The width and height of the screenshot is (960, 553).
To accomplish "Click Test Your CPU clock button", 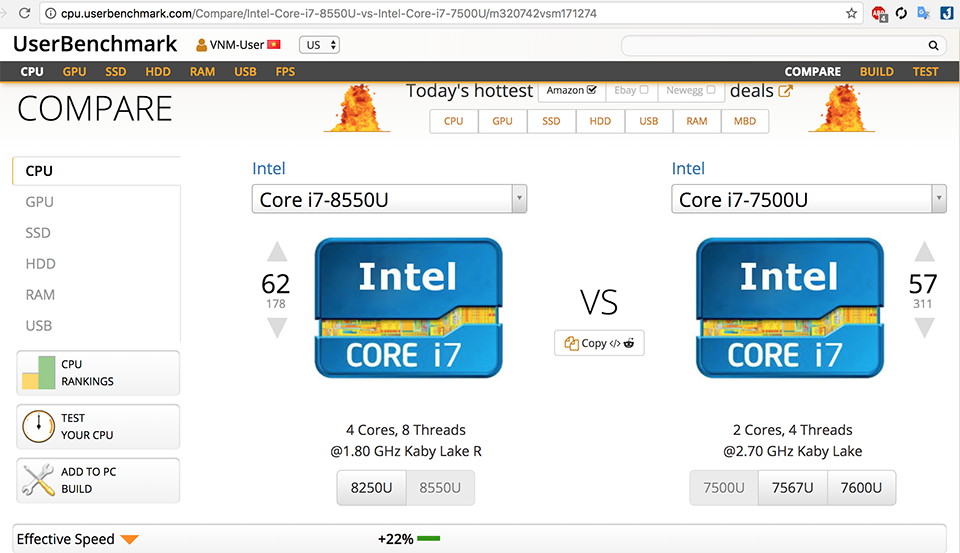I will (x=98, y=427).
